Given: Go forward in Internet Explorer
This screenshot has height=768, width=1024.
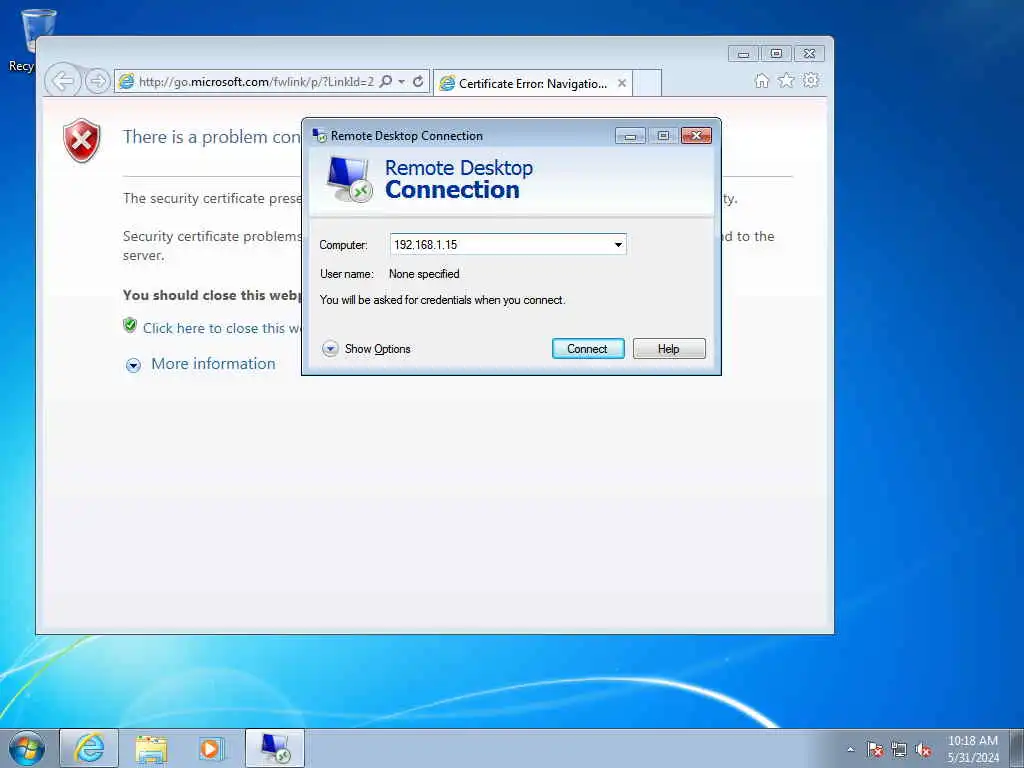Looking at the screenshot, I should point(97,82).
